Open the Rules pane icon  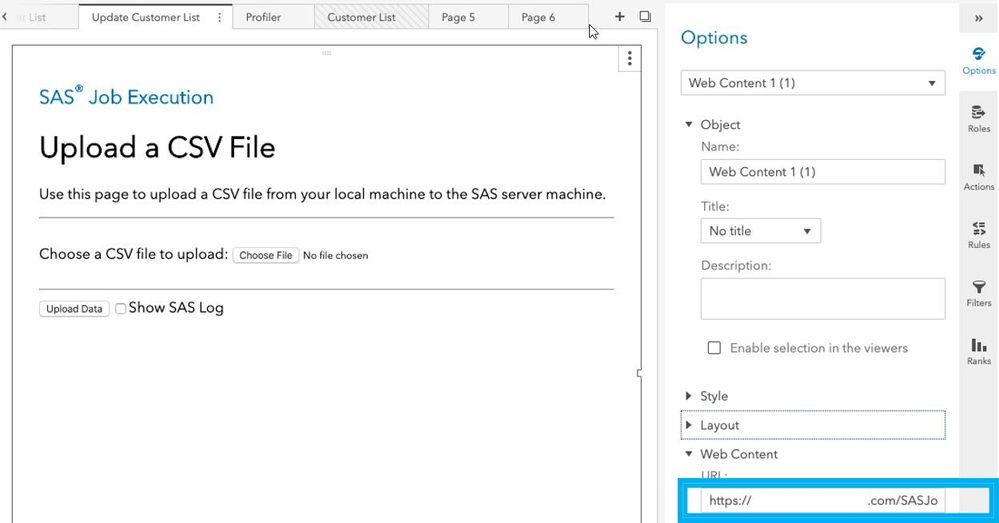978,234
